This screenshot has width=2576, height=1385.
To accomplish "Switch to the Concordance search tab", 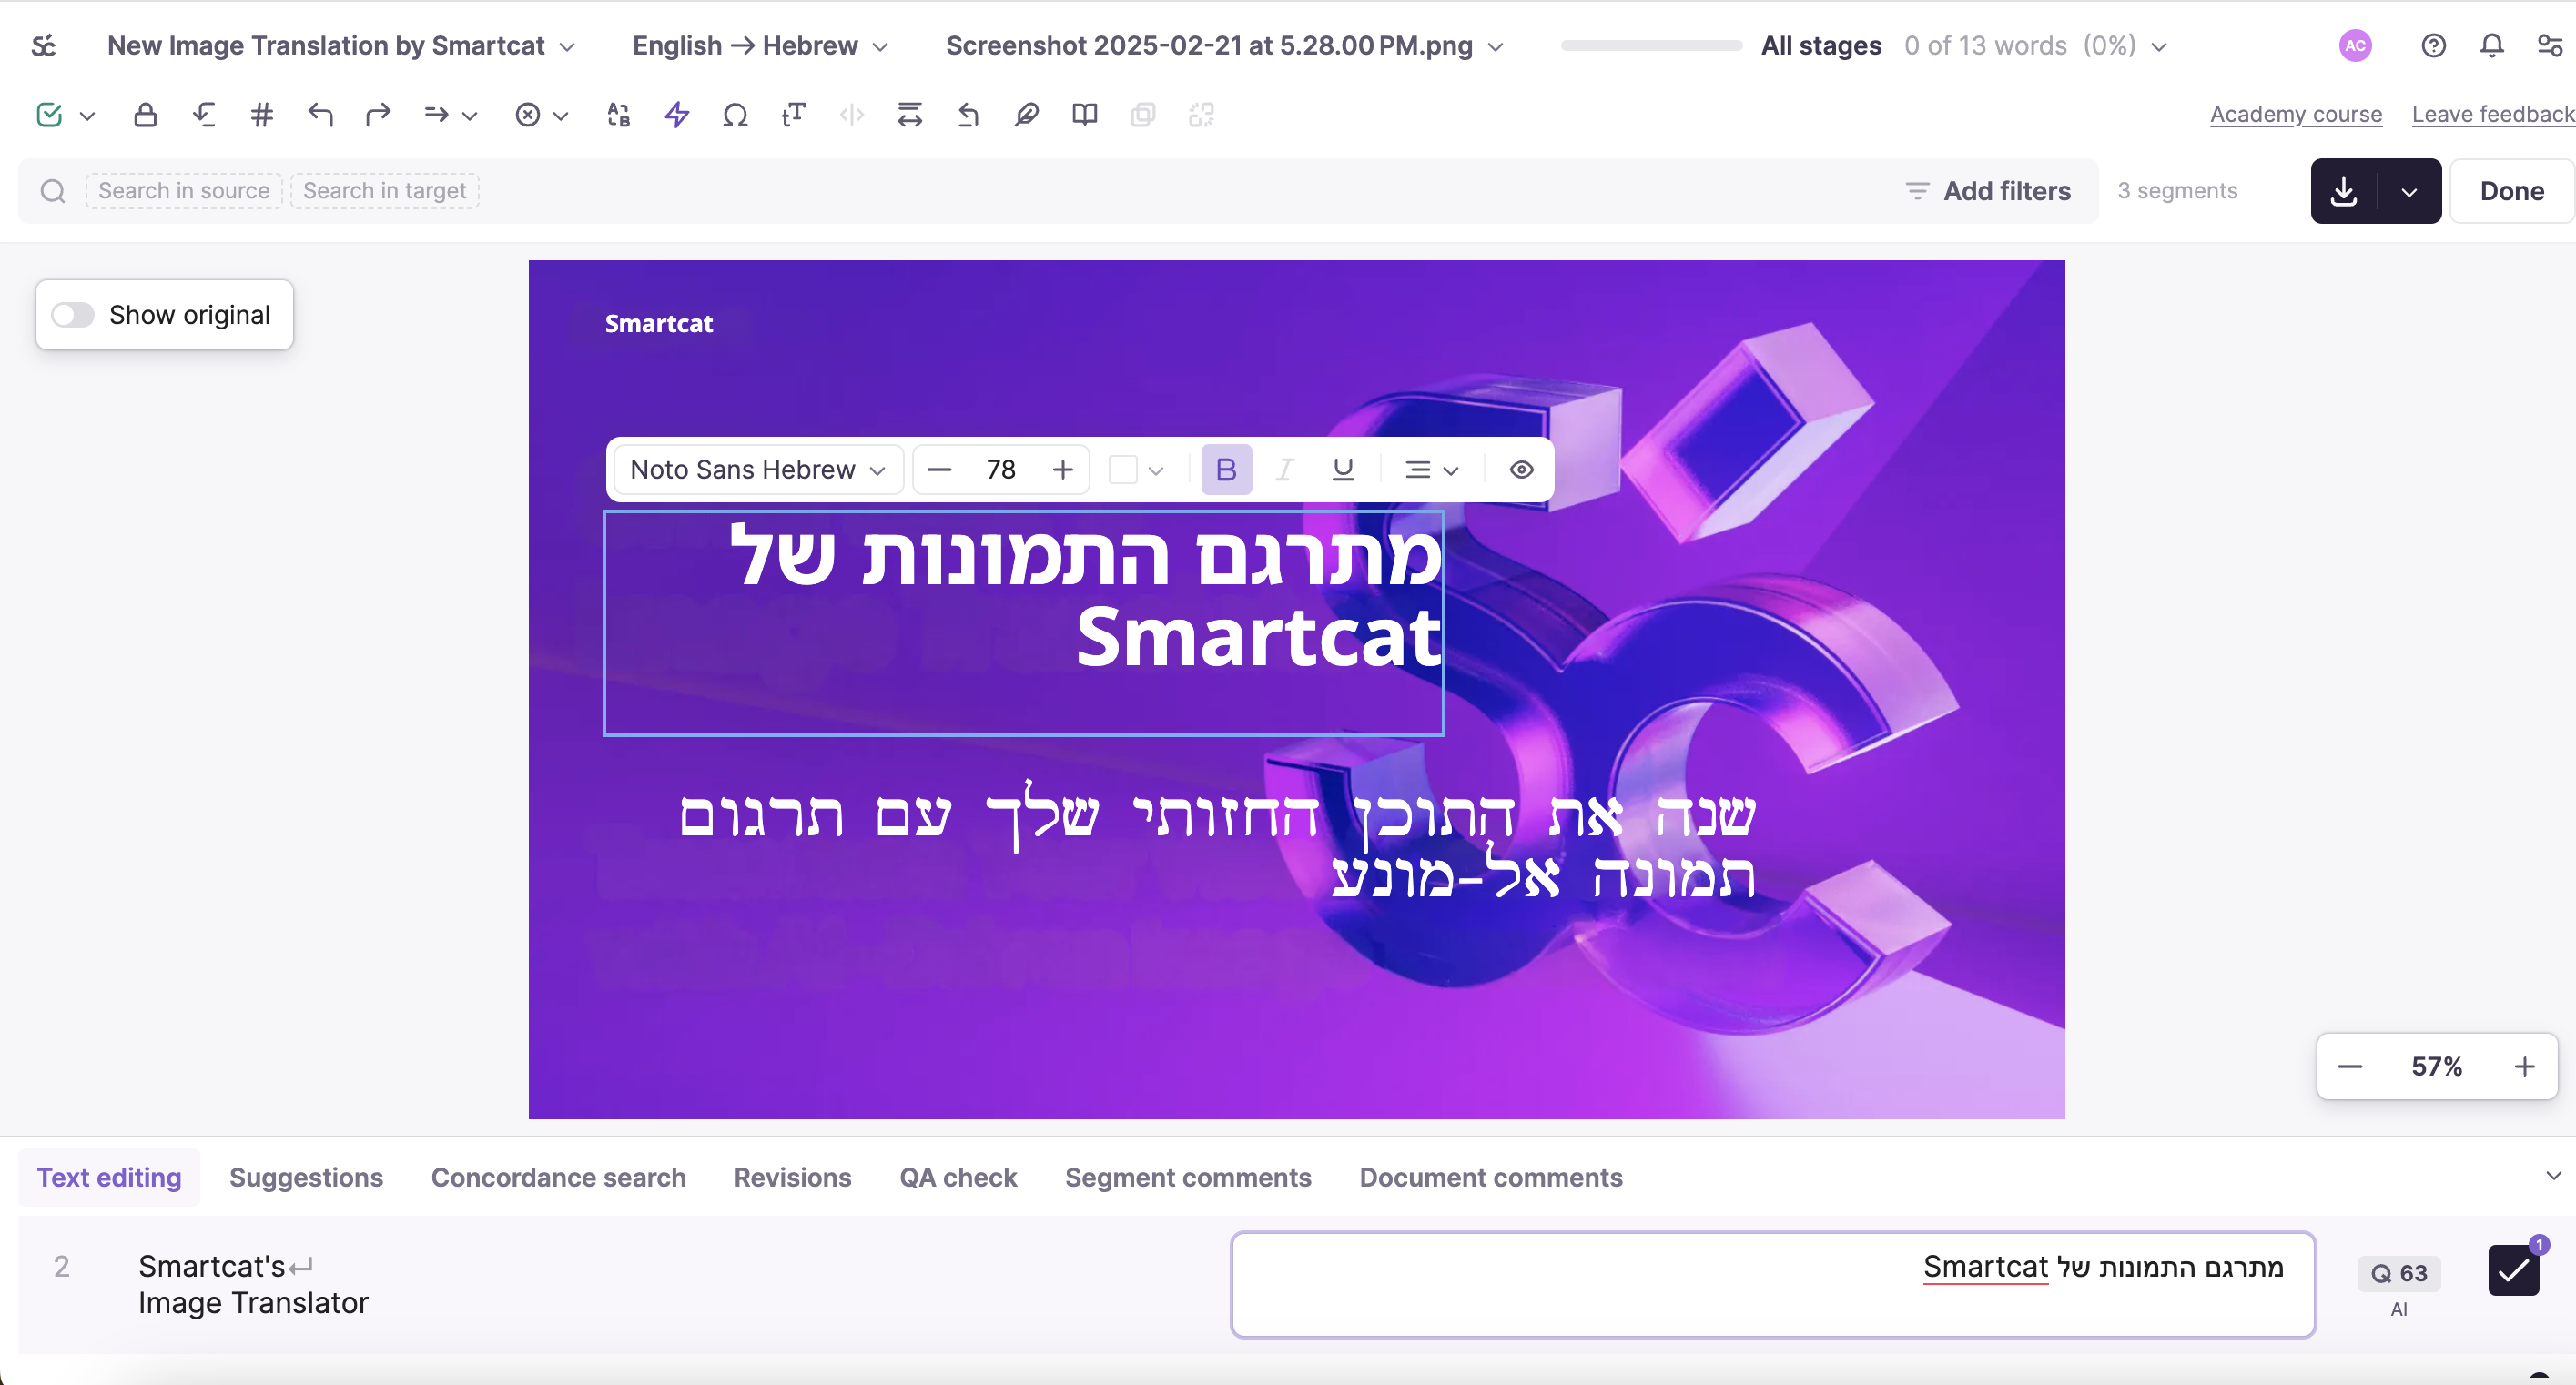I will click(x=558, y=1178).
